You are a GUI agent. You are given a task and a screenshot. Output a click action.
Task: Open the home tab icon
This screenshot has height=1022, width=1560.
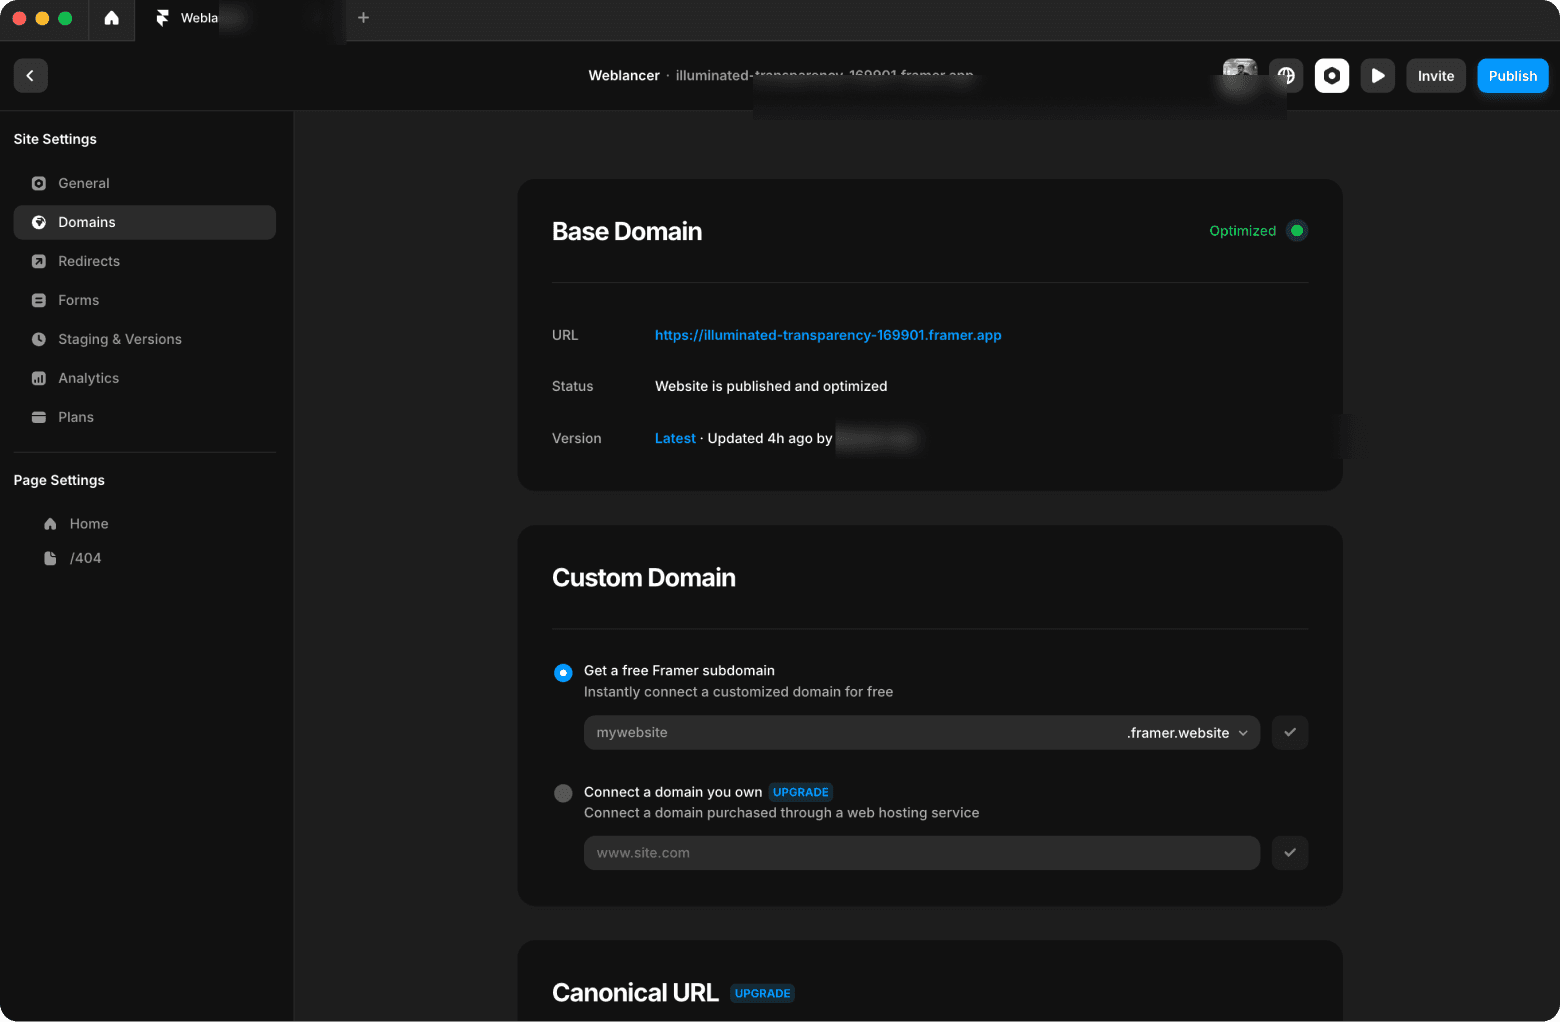click(112, 18)
